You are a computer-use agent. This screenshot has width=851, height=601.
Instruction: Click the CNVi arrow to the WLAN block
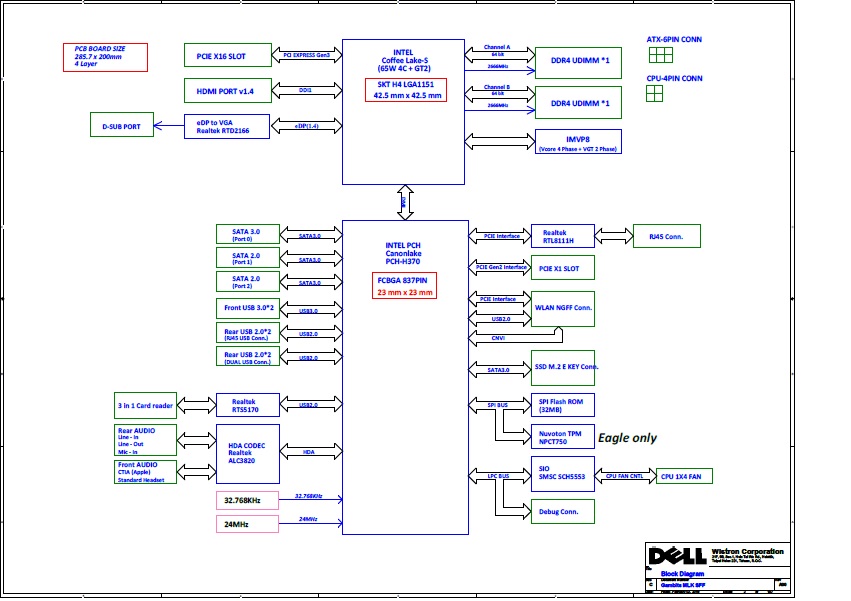pyautogui.click(x=498, y=338)
